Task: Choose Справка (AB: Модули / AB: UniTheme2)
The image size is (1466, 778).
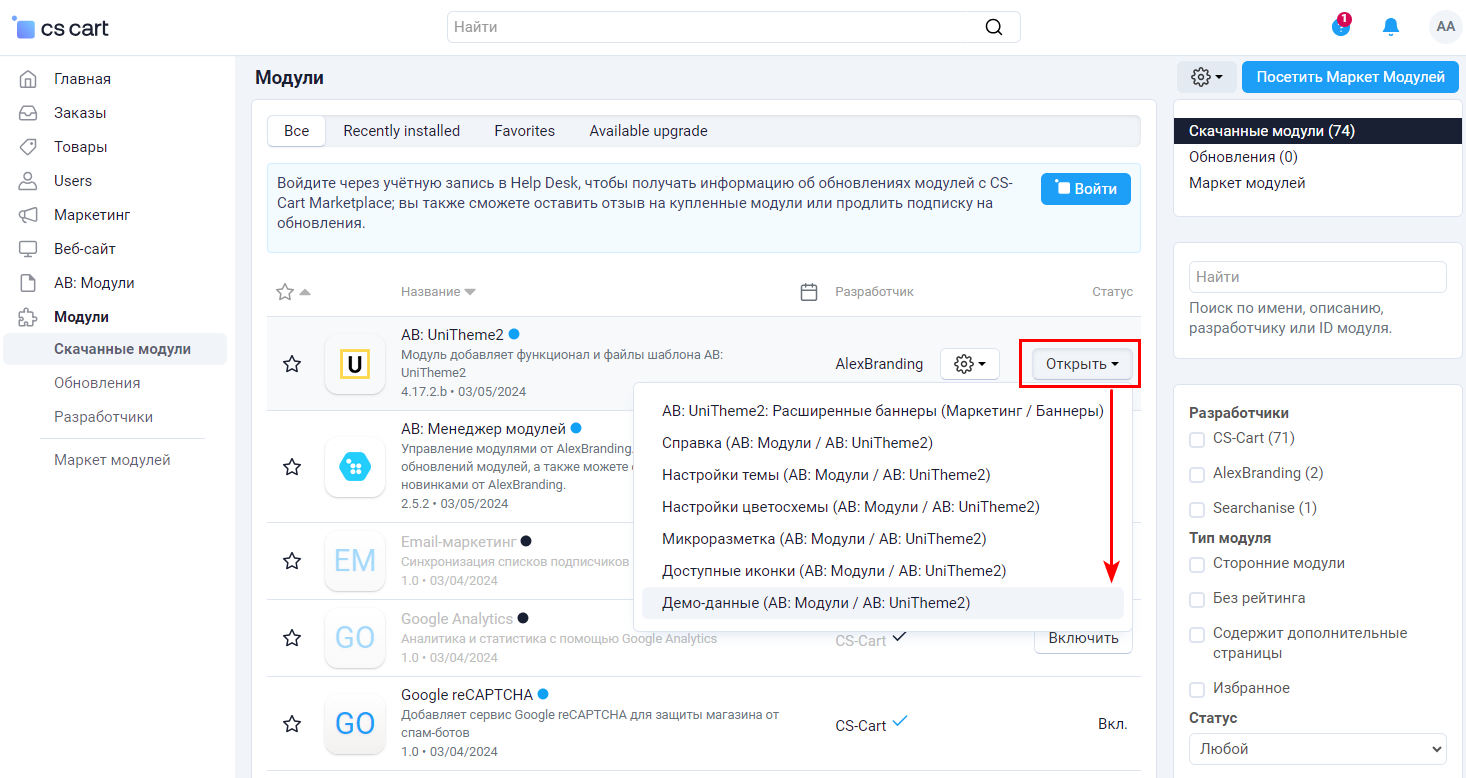Action: 883,443
